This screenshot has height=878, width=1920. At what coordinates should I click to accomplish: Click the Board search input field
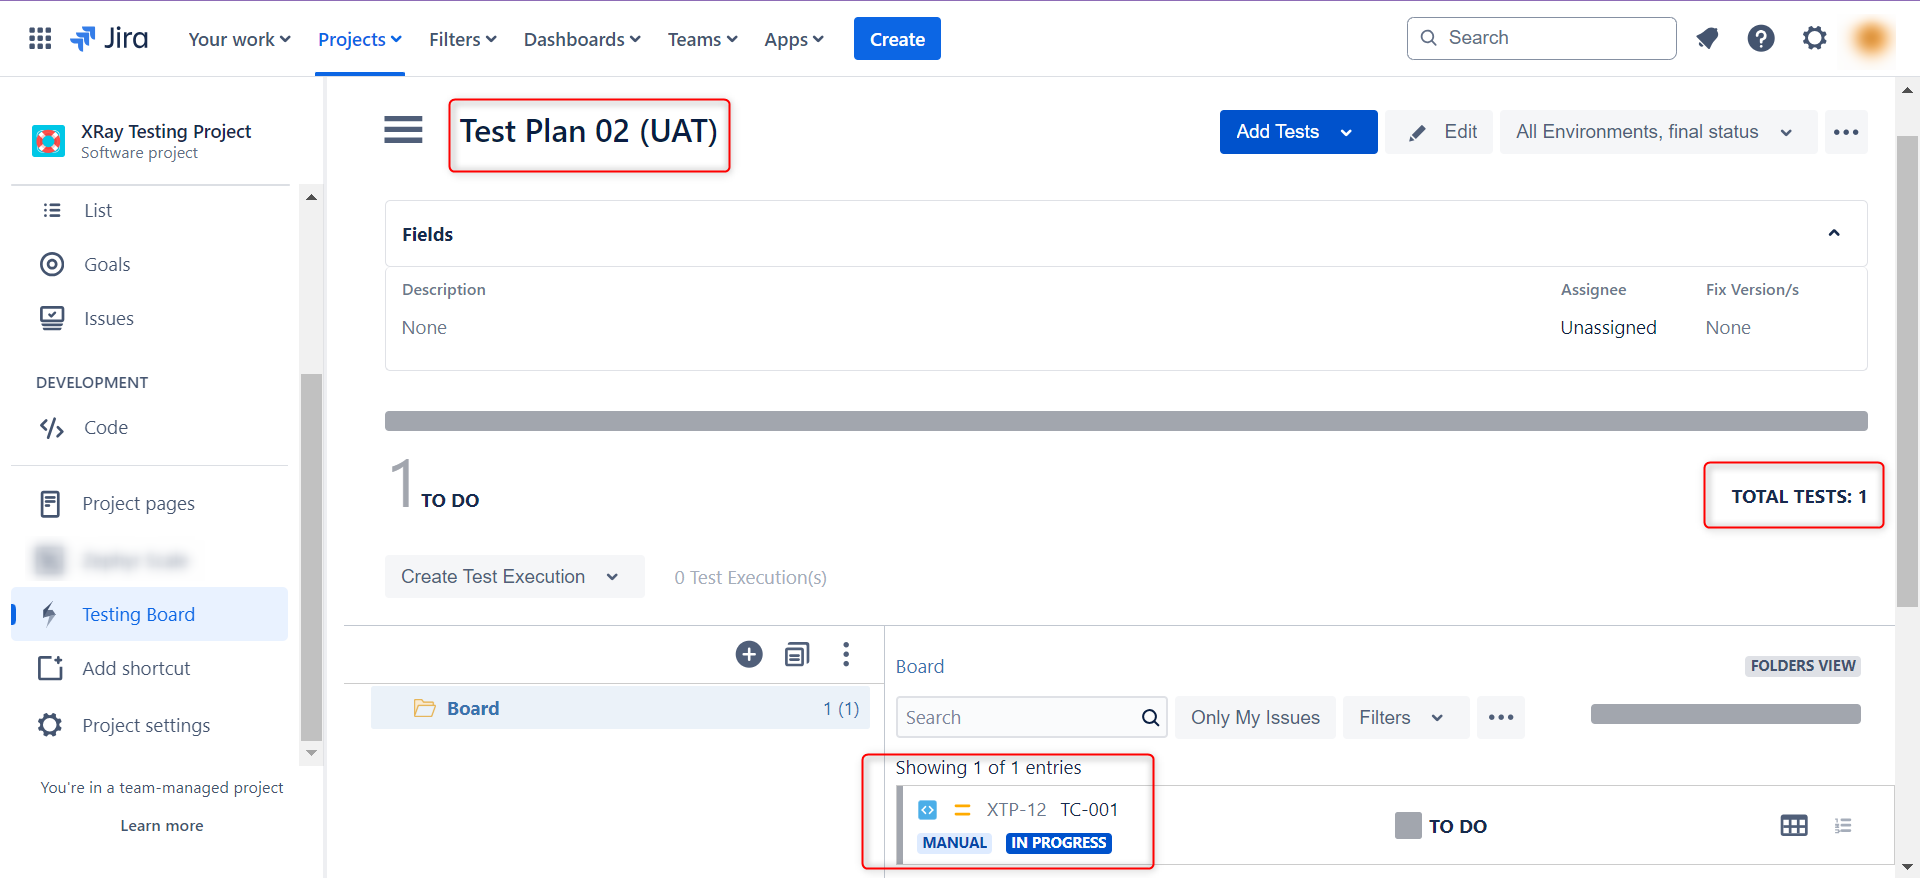[x=1020, y=717]
